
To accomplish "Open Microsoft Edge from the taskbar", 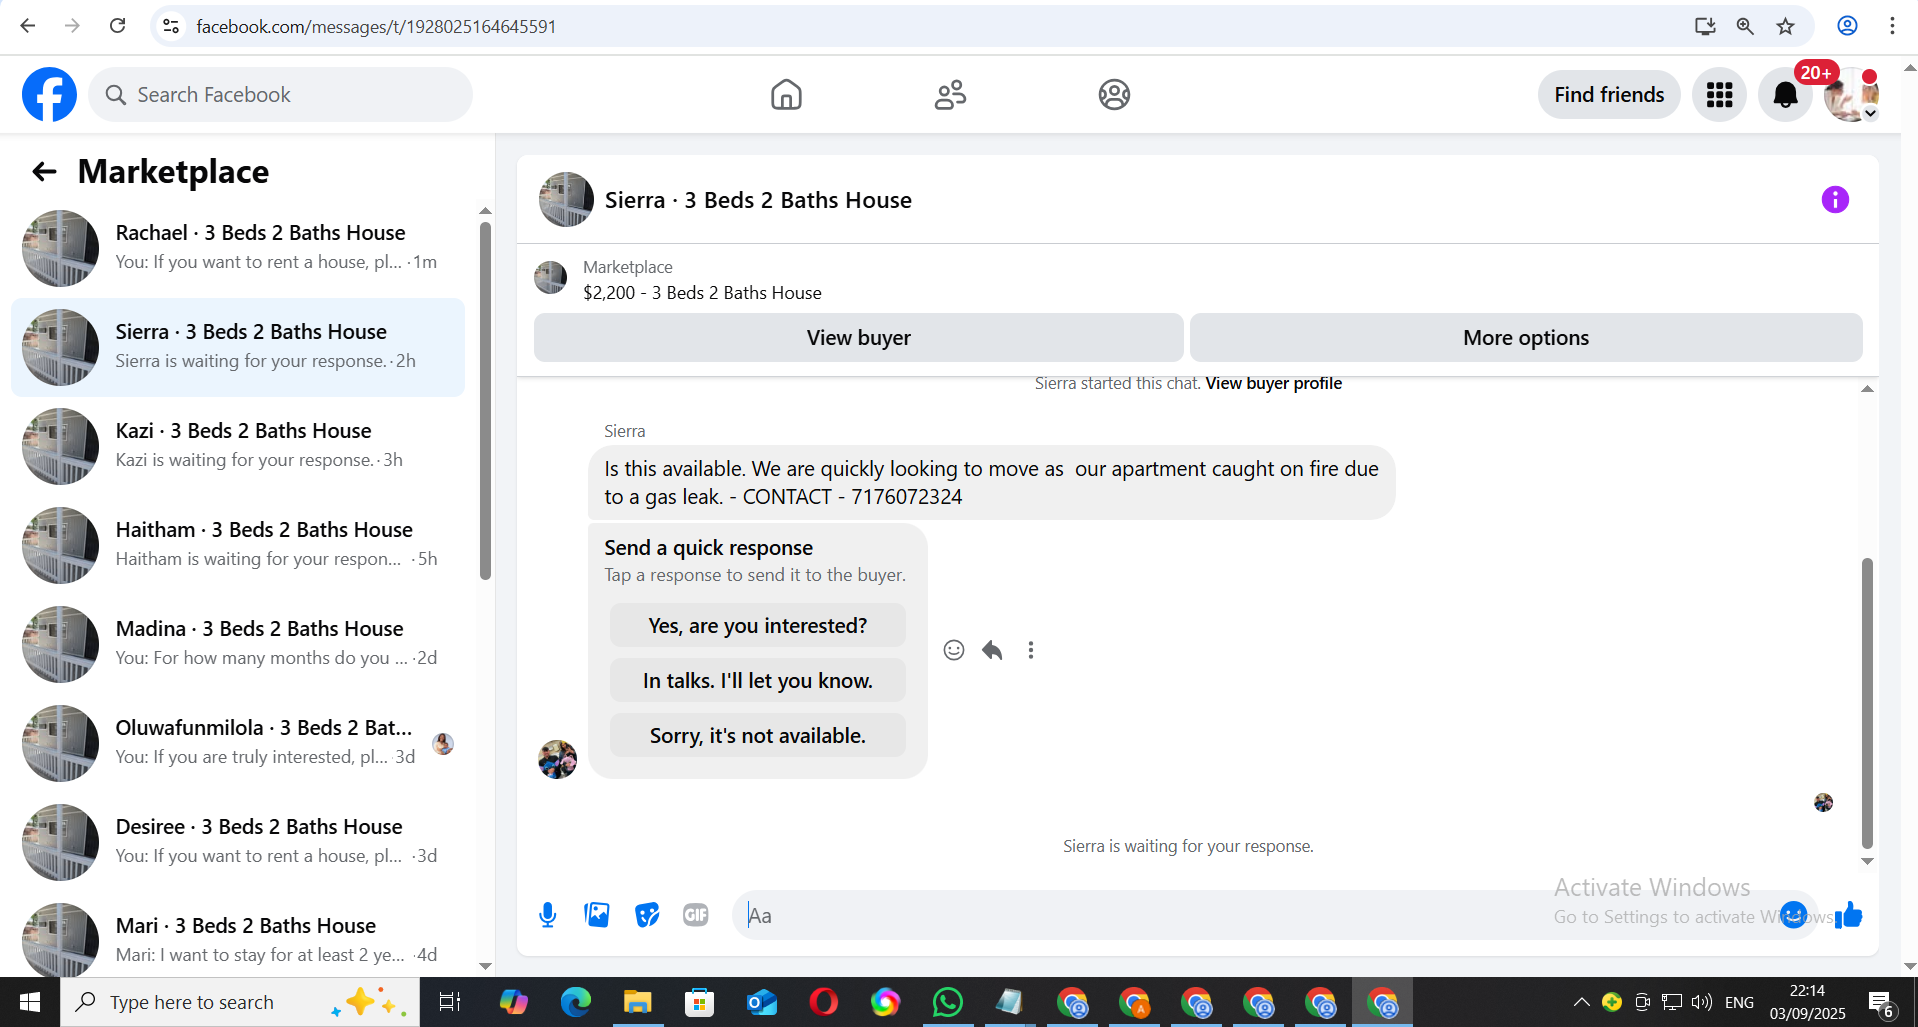I will 575,1002.
